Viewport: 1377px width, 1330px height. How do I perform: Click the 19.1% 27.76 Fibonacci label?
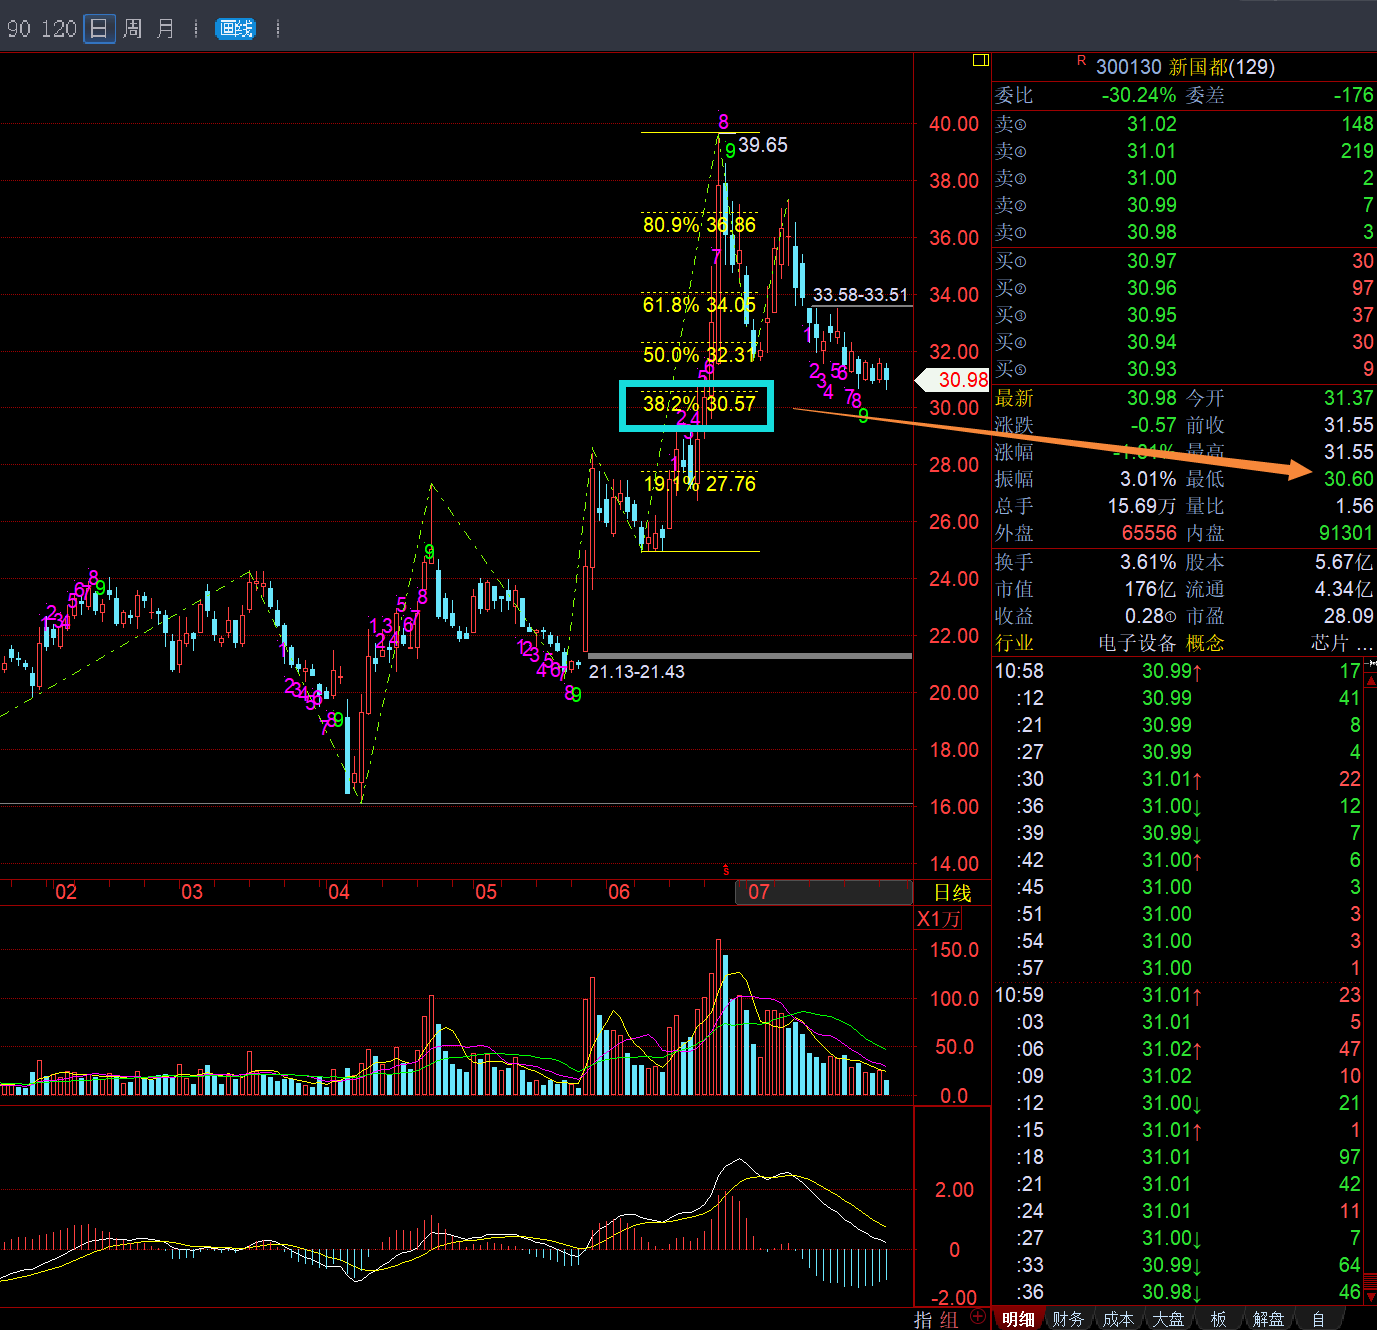699,484
